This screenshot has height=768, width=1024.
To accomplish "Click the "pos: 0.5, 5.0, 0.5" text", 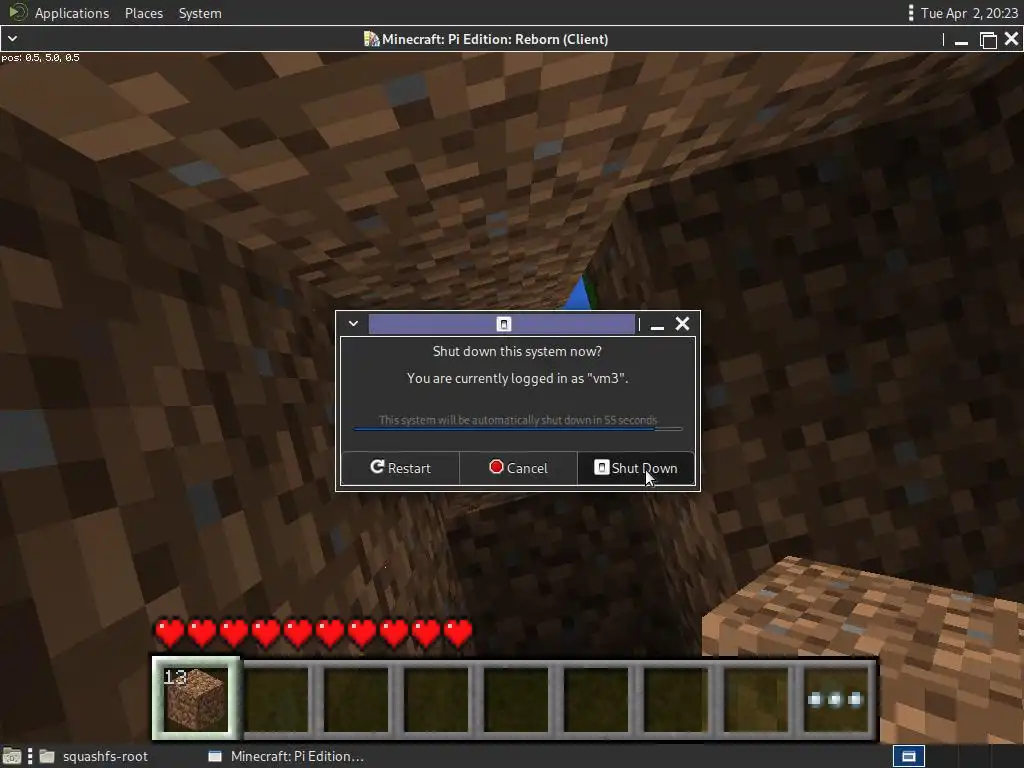I will (40, 57).
